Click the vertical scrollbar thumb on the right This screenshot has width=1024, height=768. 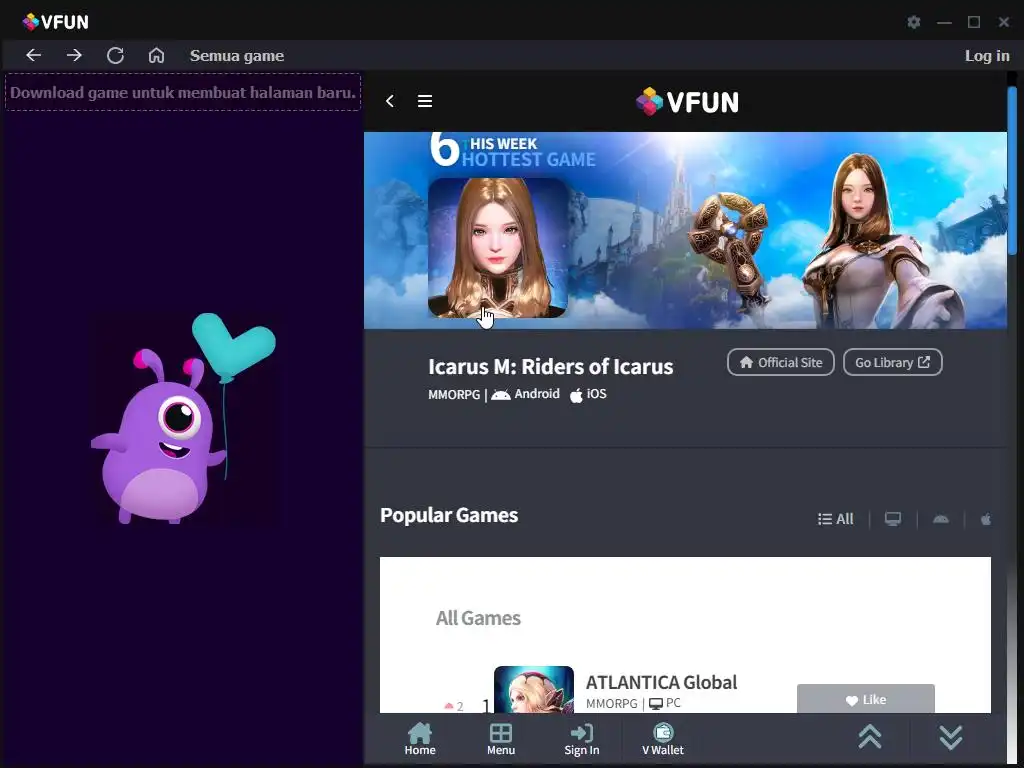point(1012,171)
